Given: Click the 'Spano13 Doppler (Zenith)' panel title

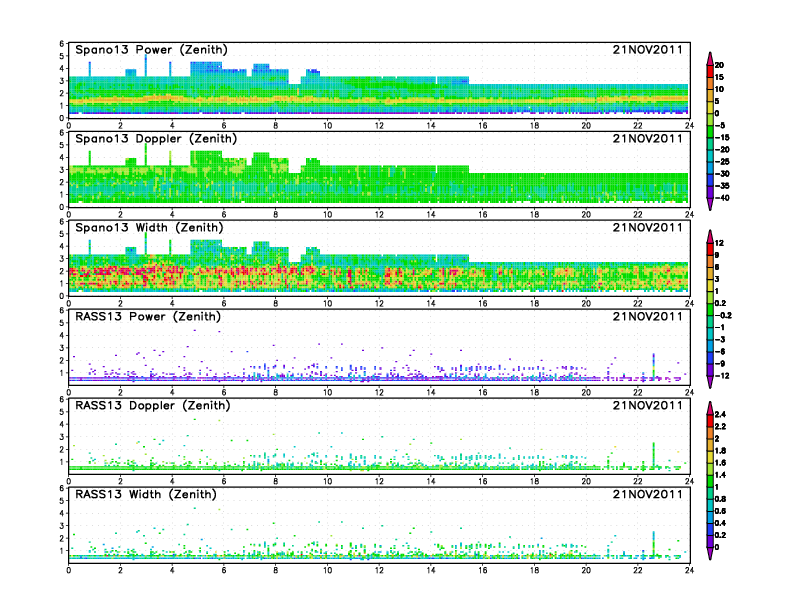Looking at the screenshot, I should coord(156,139).
